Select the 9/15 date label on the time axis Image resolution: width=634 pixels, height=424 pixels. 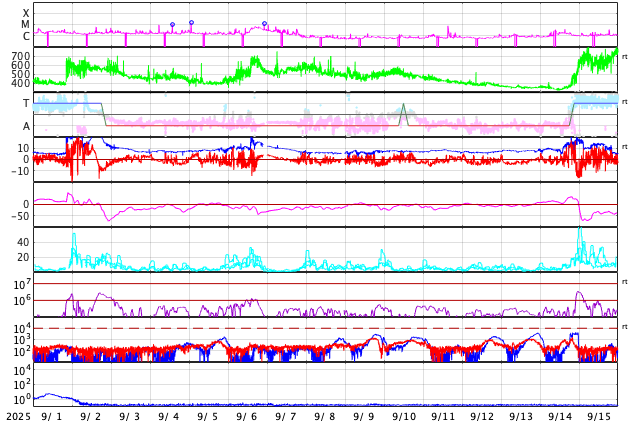coord(599,416)
